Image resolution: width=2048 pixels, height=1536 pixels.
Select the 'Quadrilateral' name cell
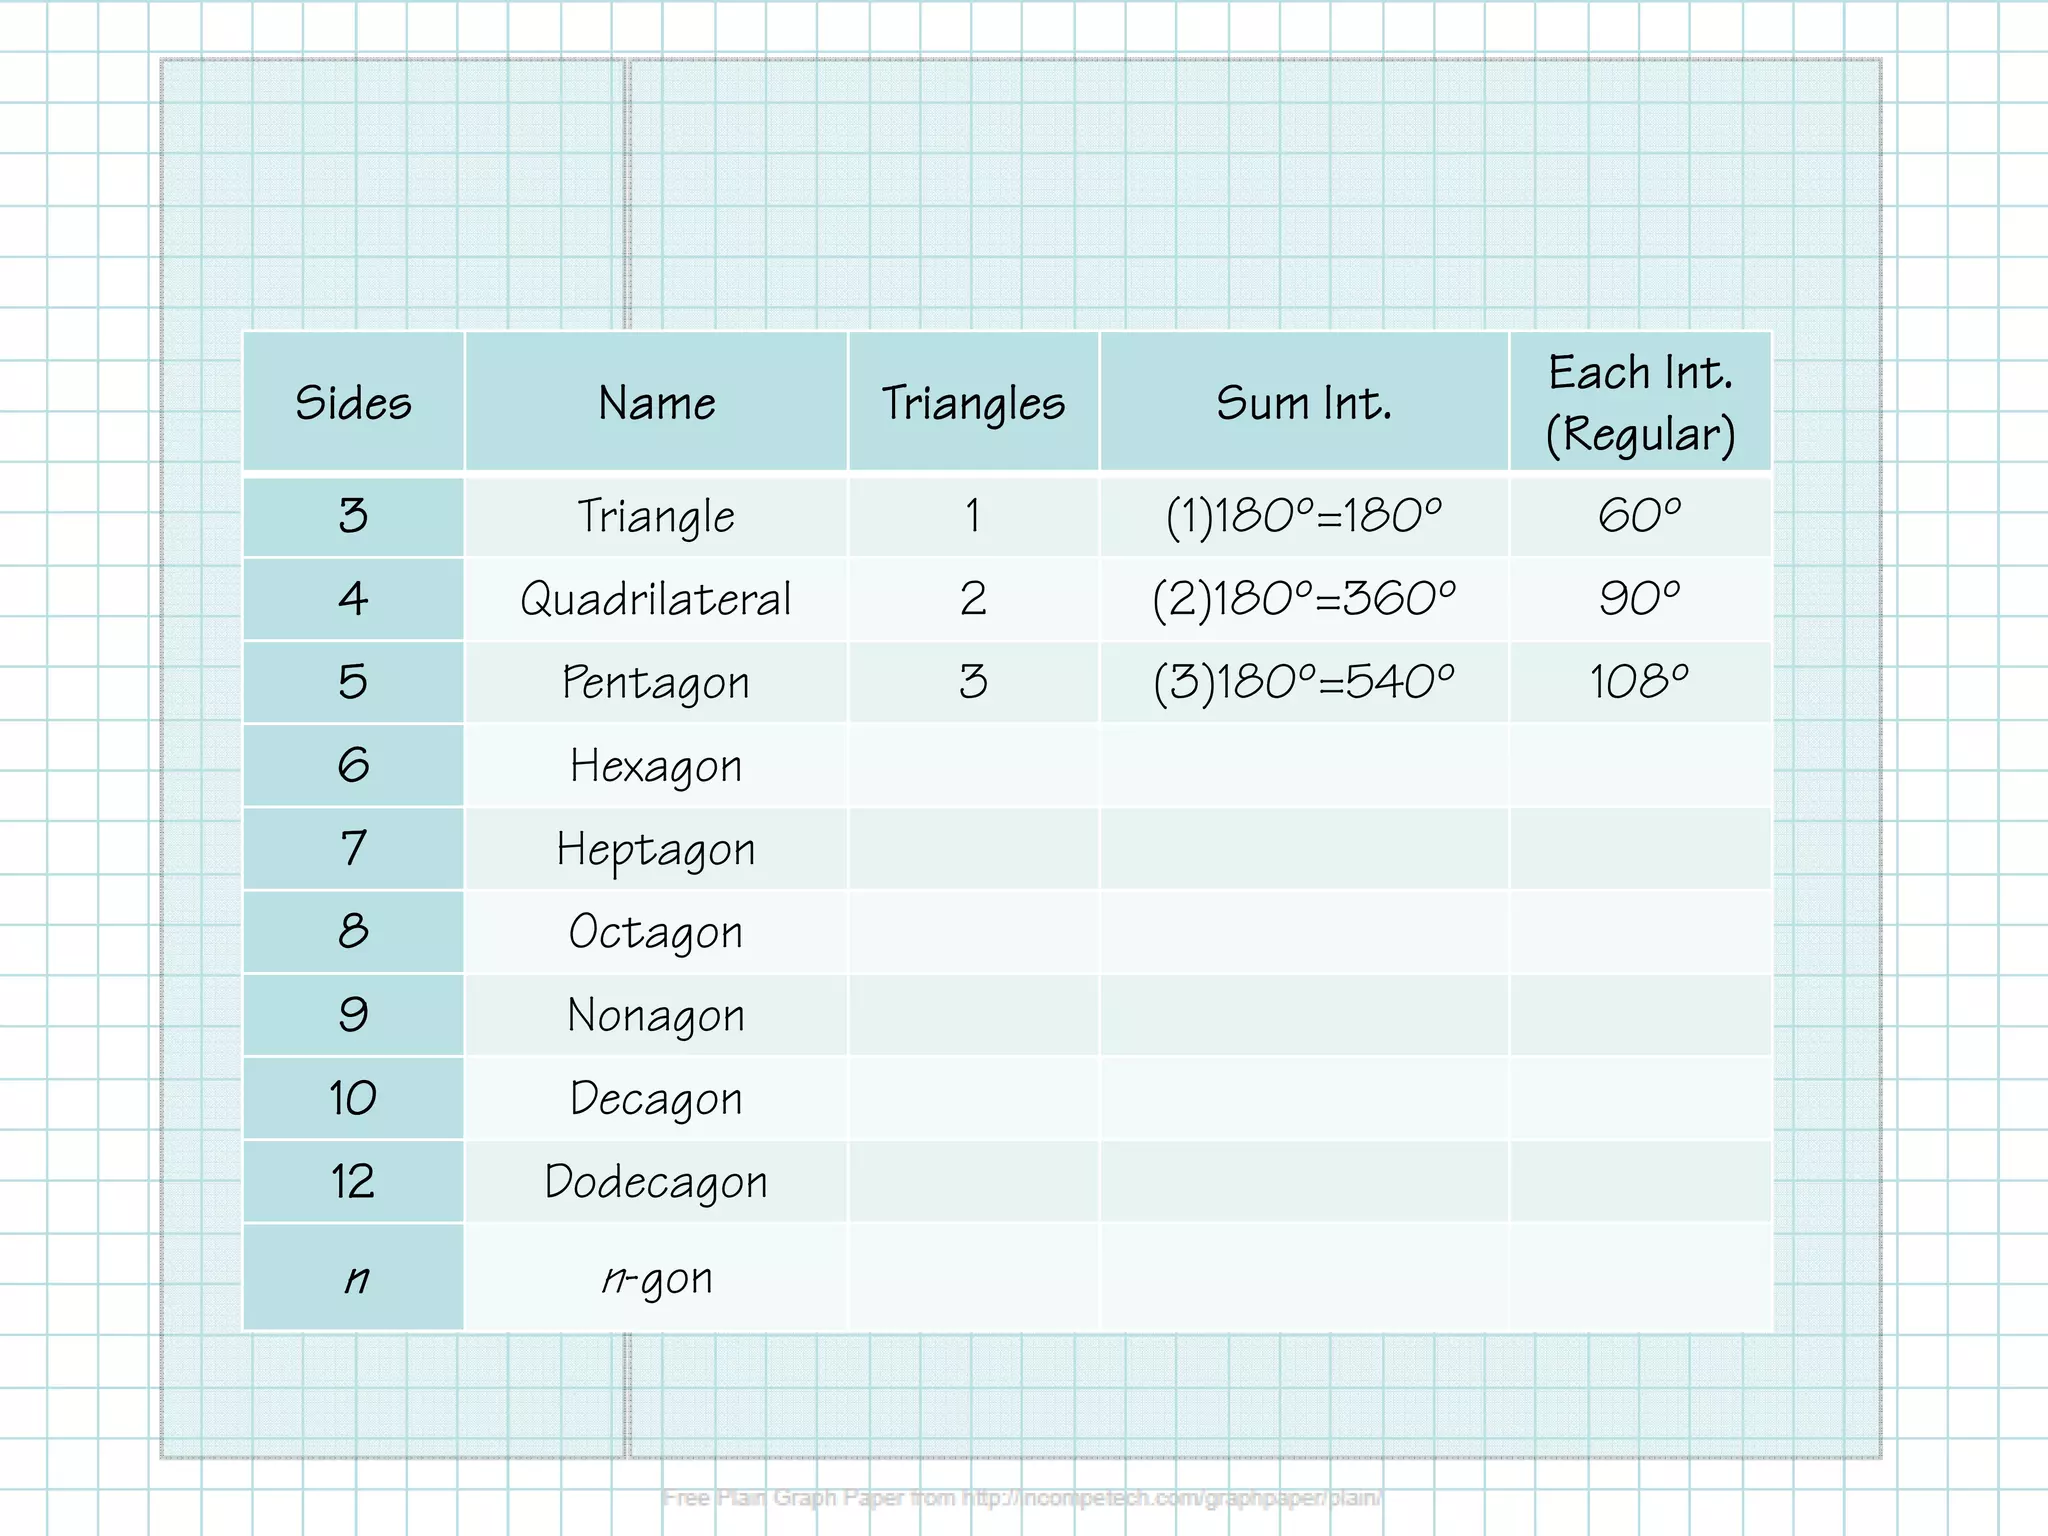tap(656, 599)
